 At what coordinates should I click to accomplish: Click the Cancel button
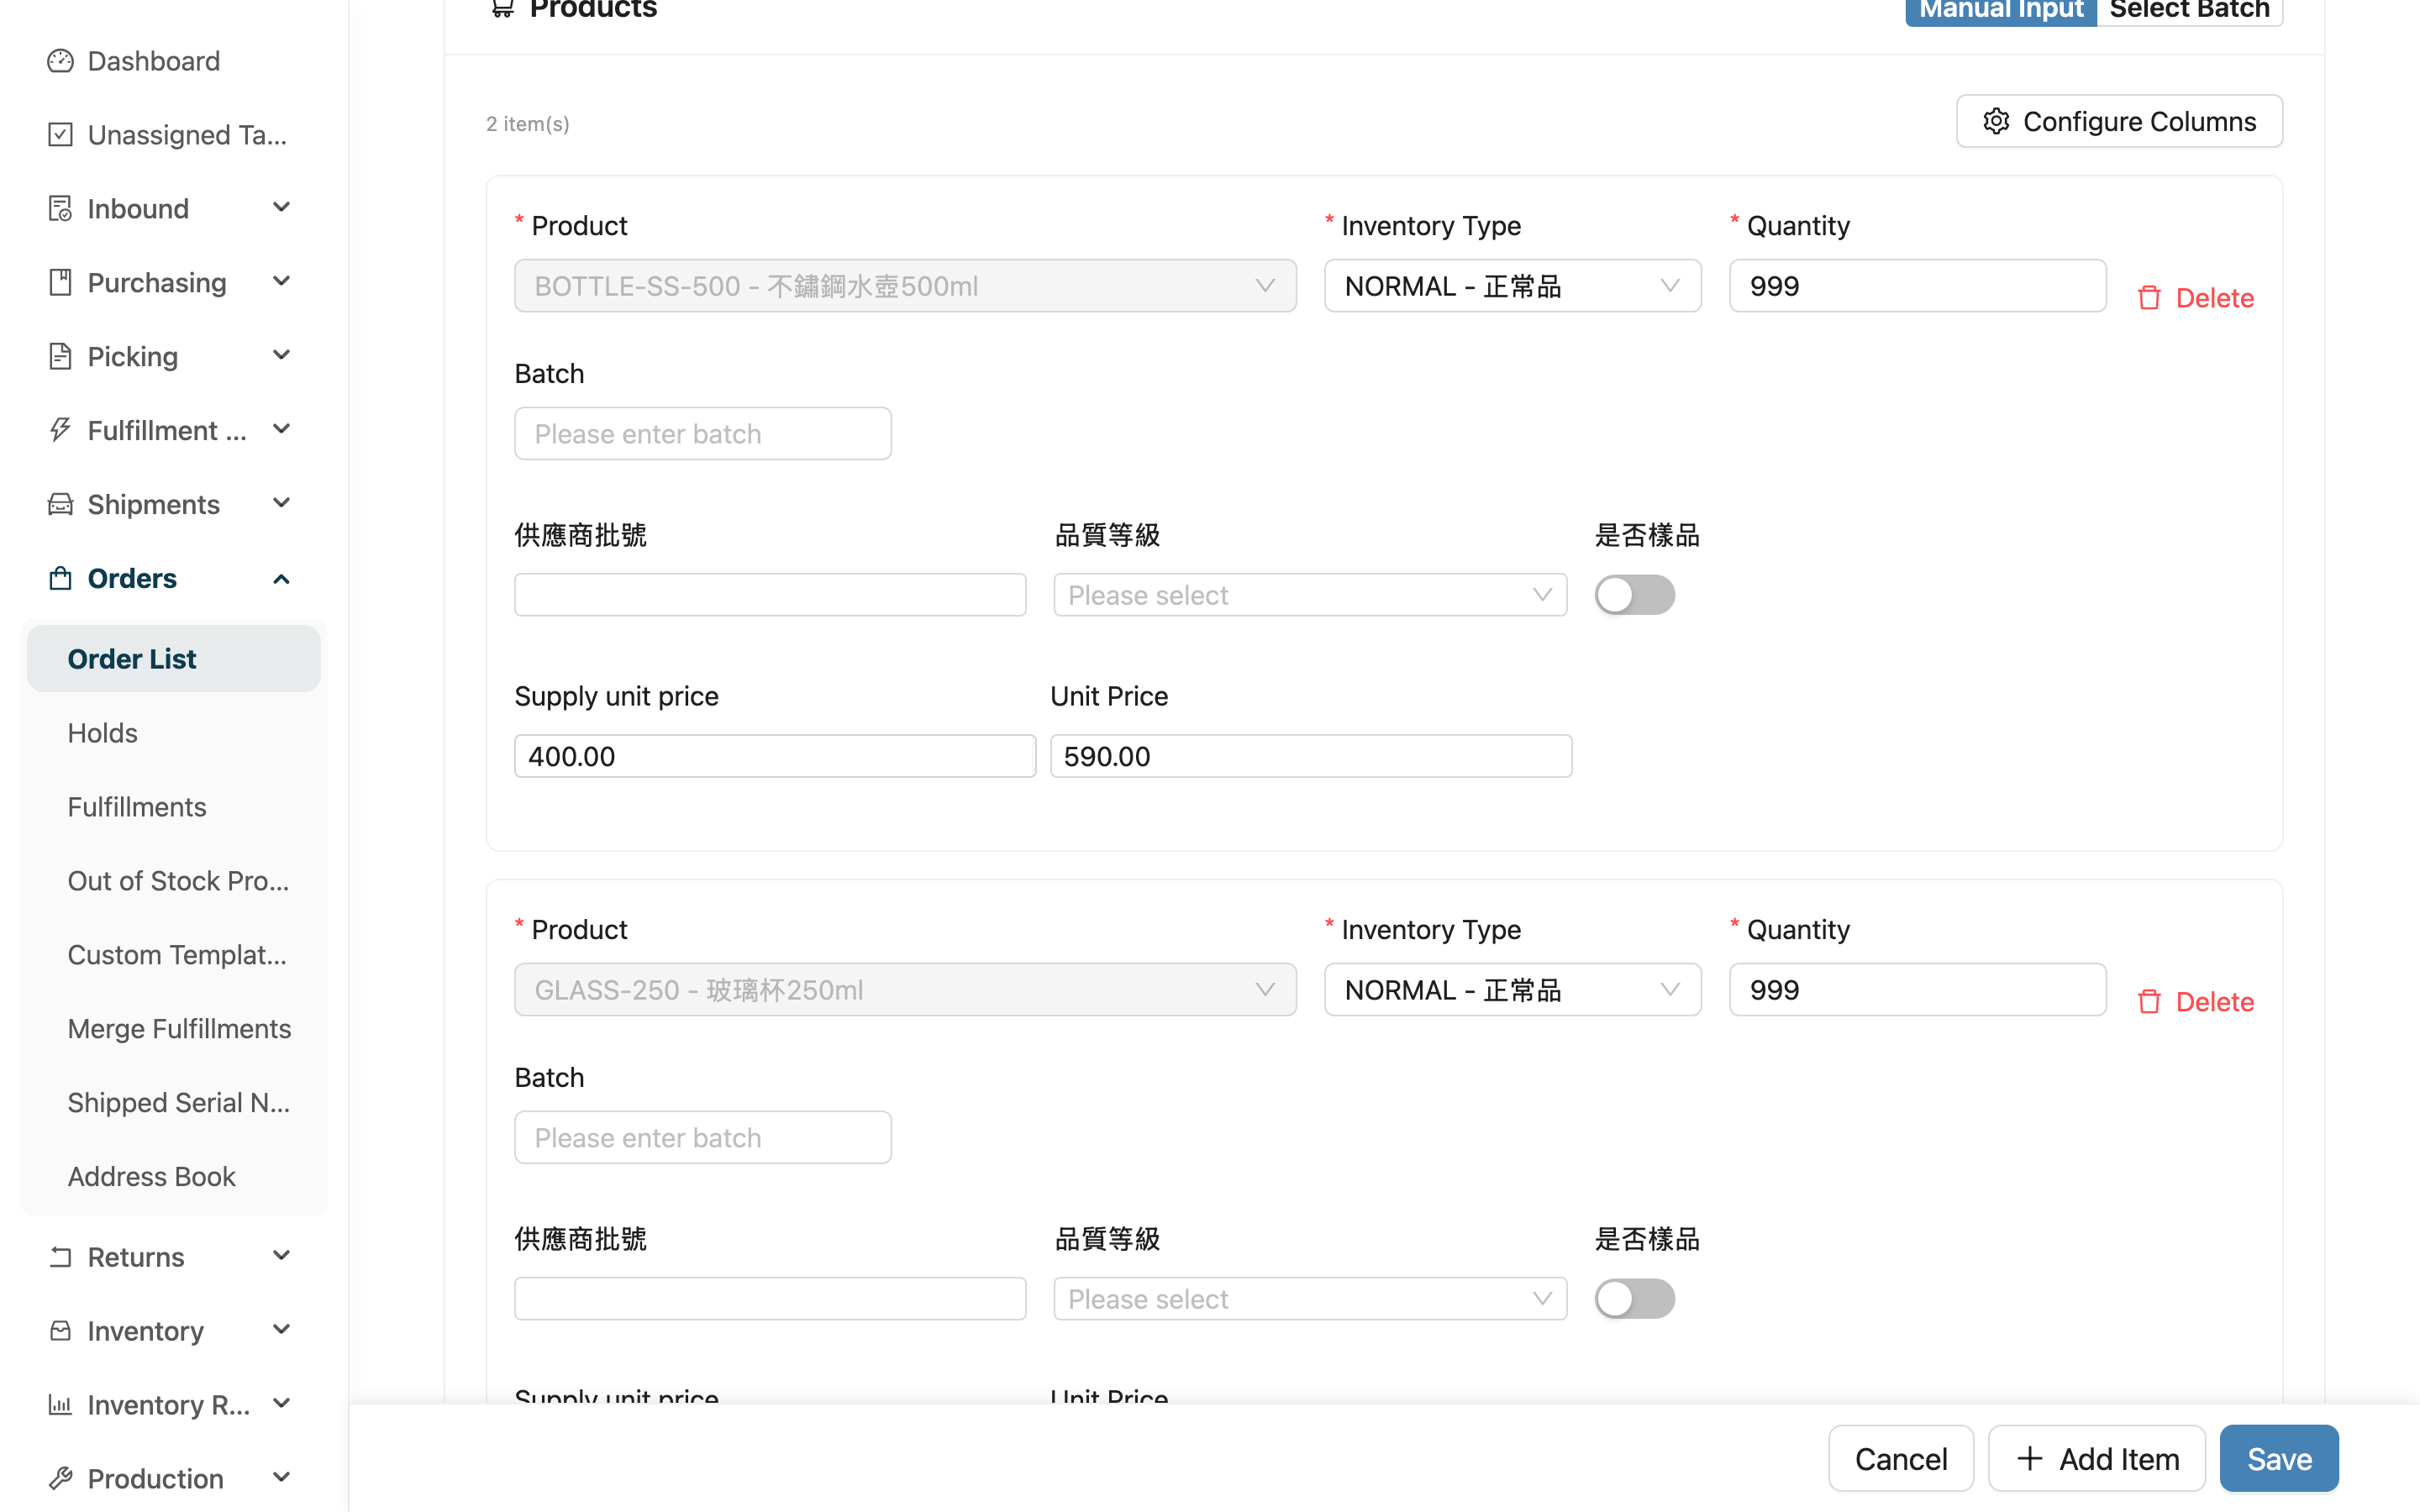tap(1901, 1459)
